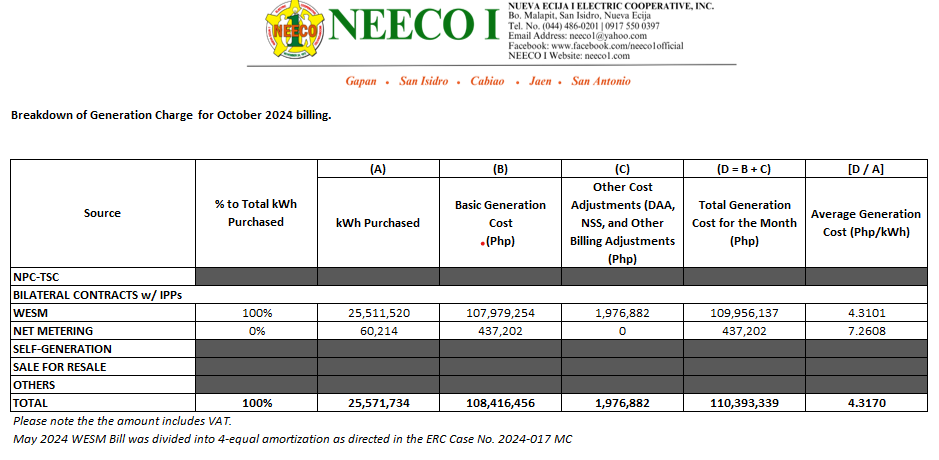Click the Average Generation Cost header cell

coord(865,222)
